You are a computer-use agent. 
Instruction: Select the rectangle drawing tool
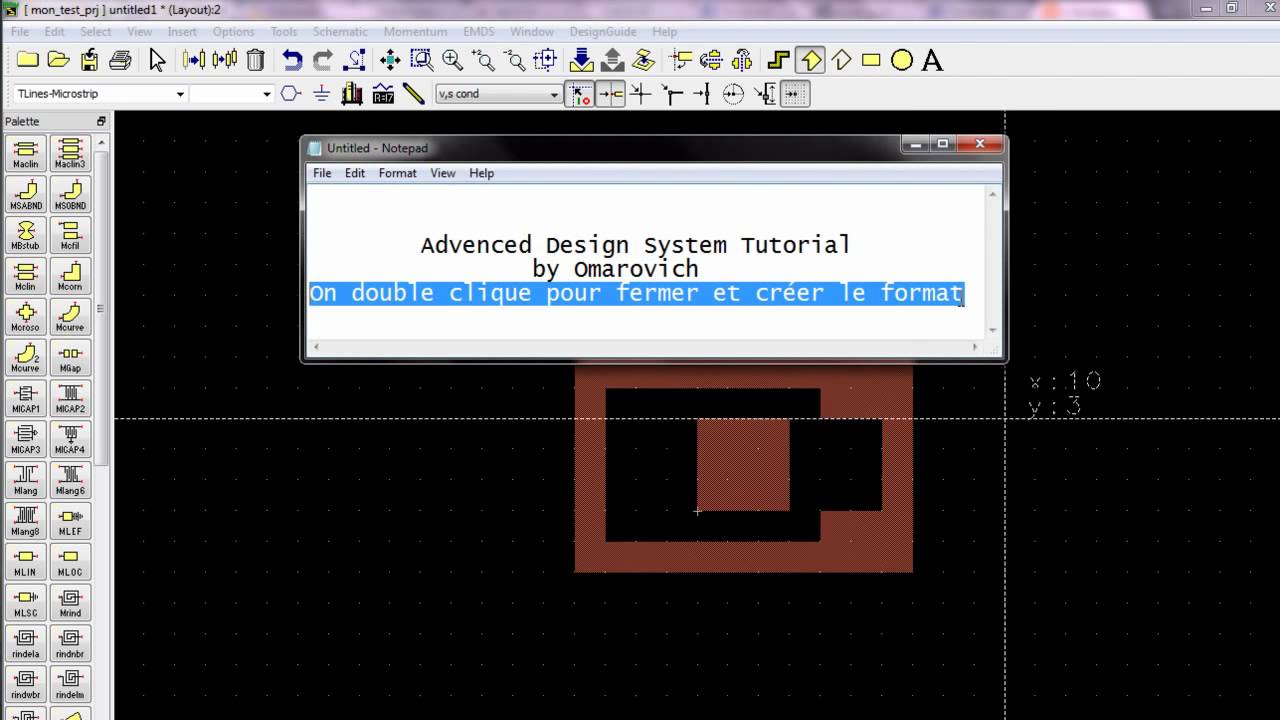coord(871,60)
